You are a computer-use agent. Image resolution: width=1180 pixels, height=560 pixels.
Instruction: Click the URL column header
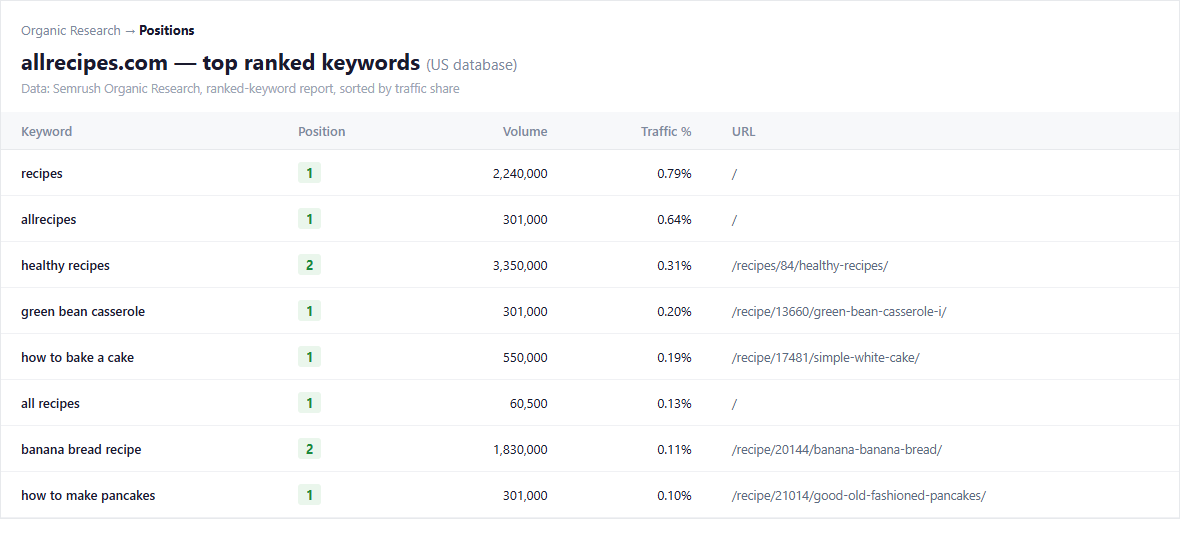(744, 132)
